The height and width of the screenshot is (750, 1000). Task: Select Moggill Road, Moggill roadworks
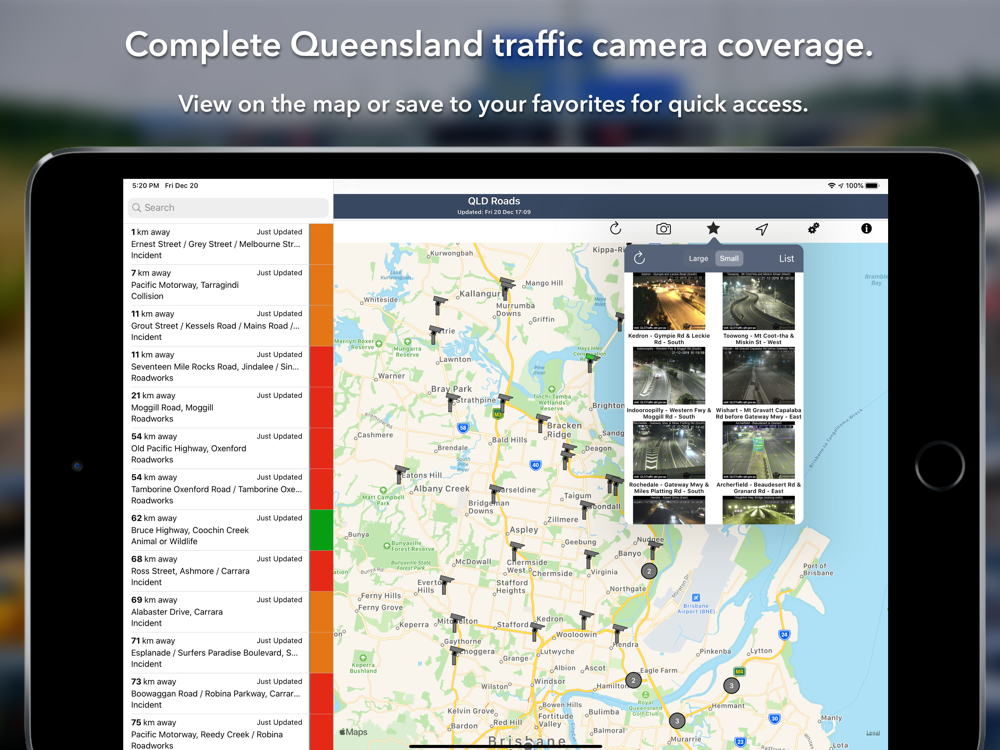228,407
